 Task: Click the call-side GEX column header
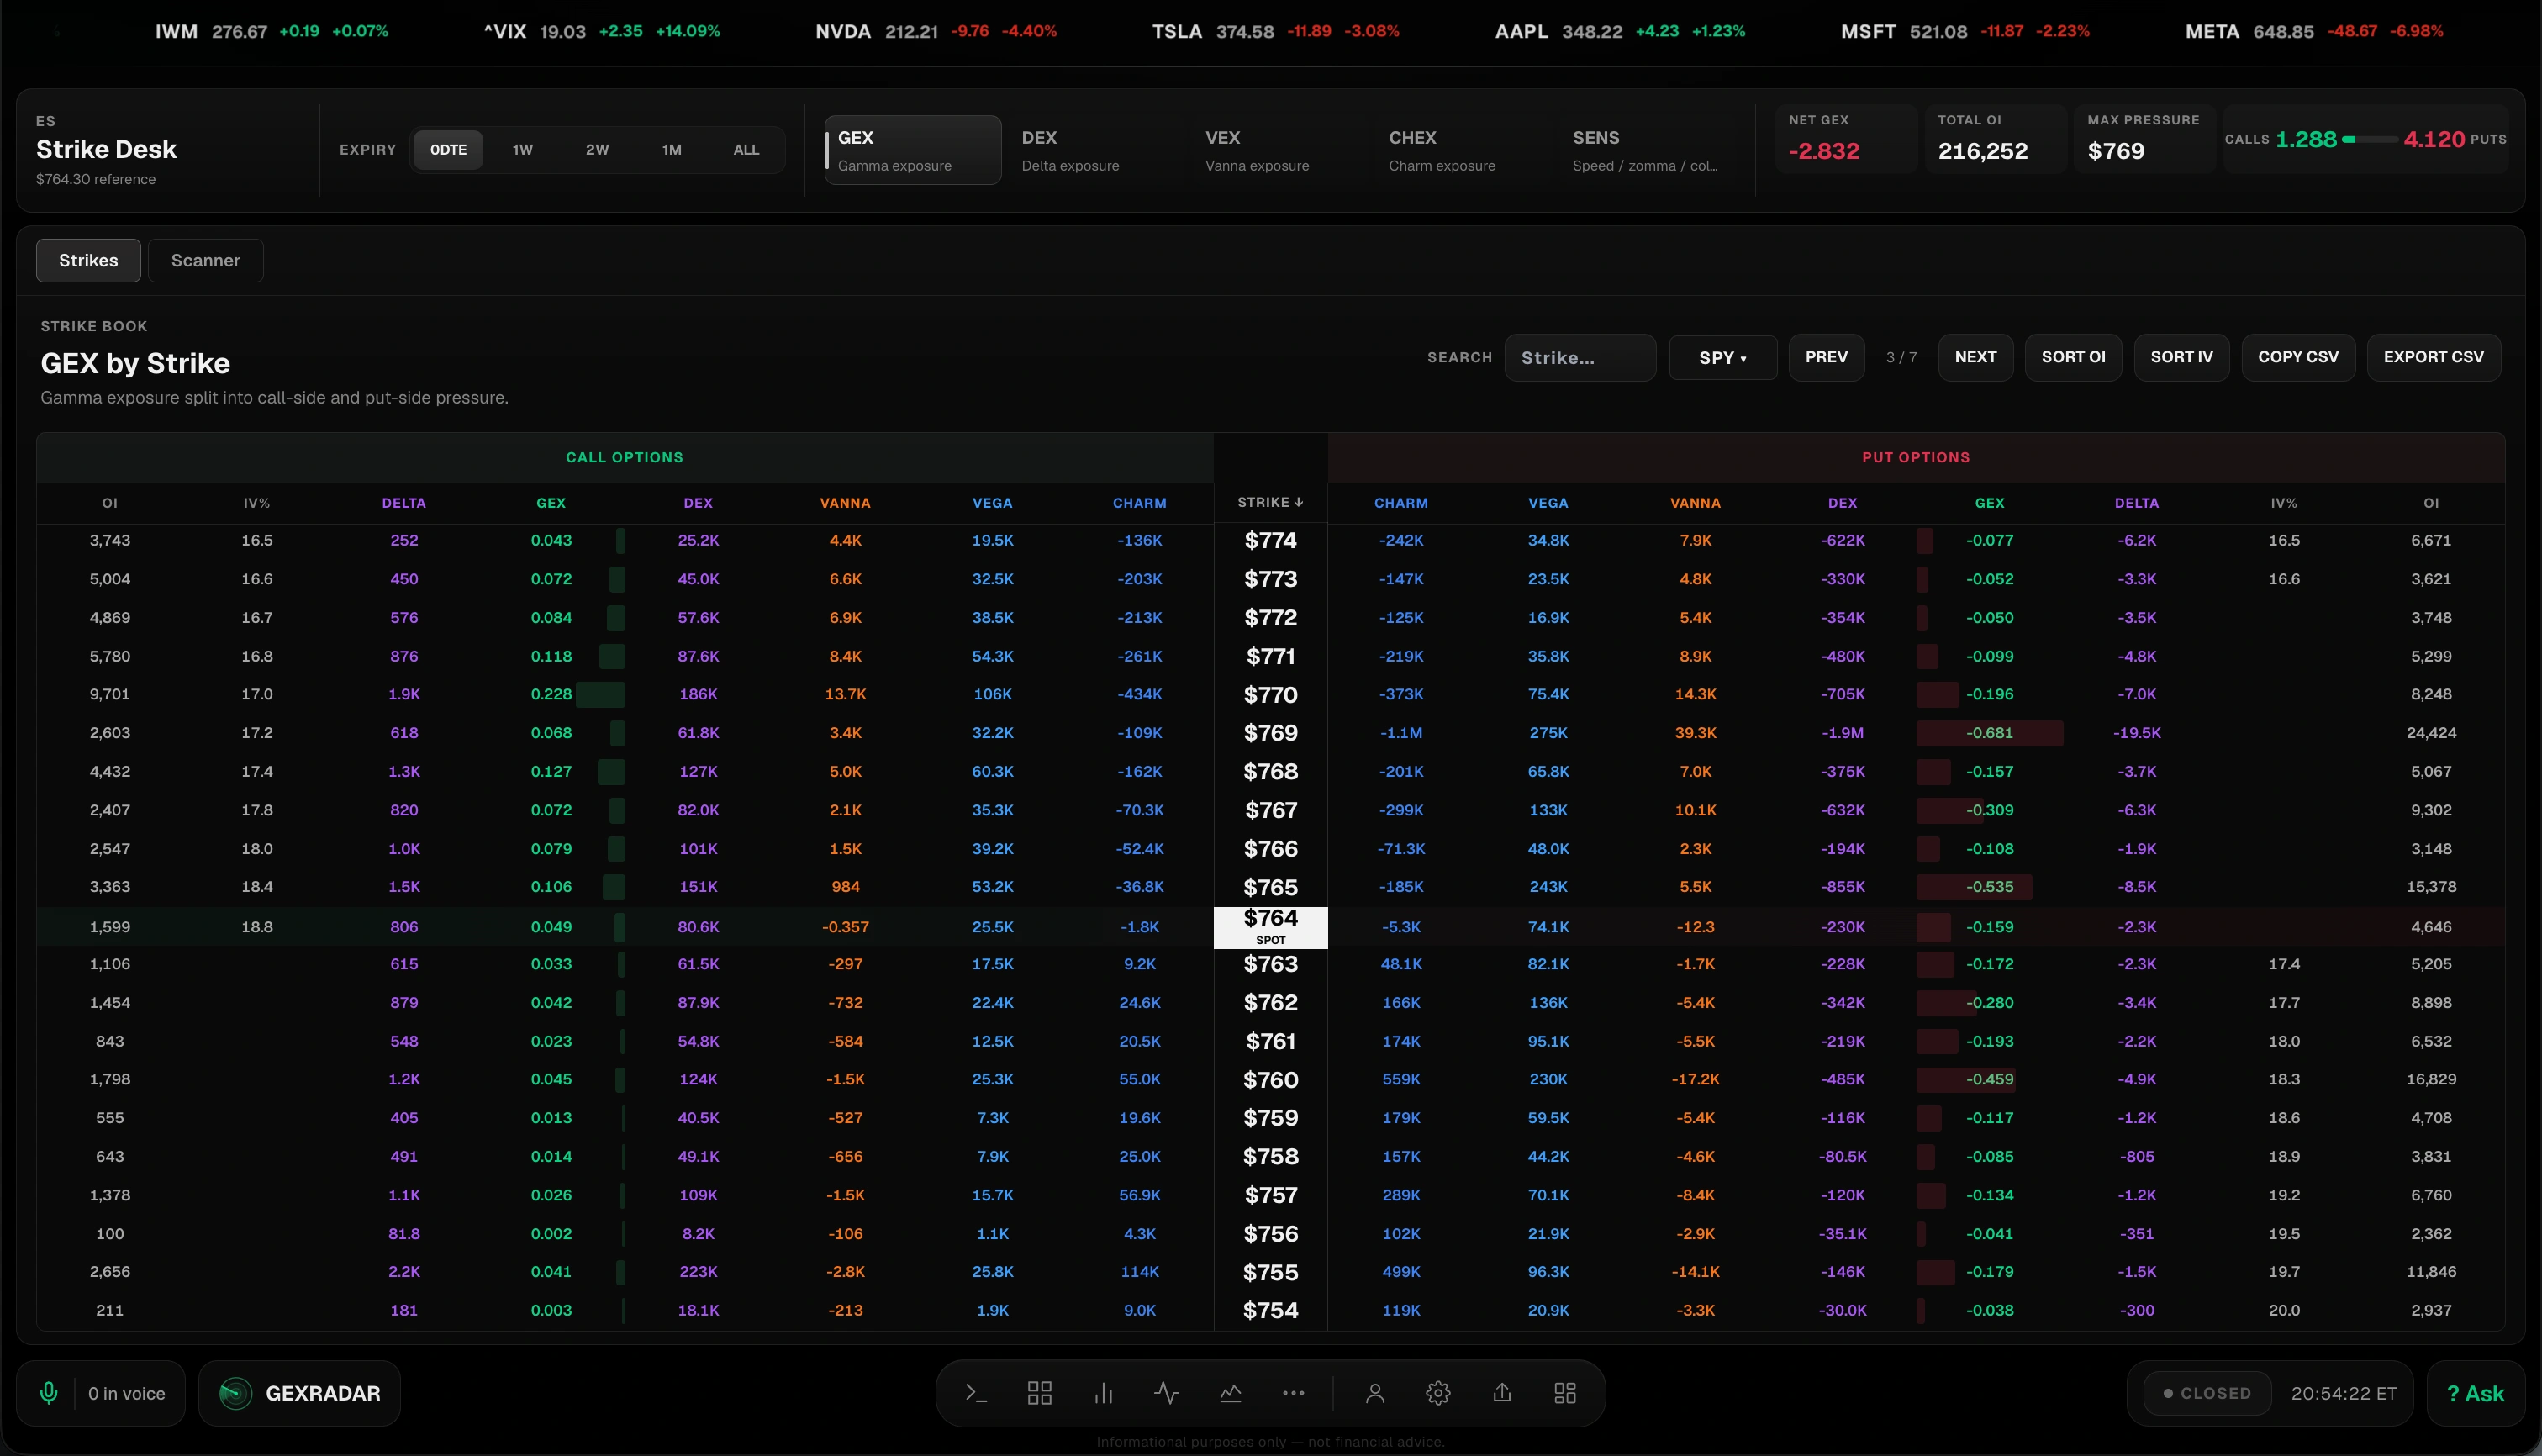[551, 503]
